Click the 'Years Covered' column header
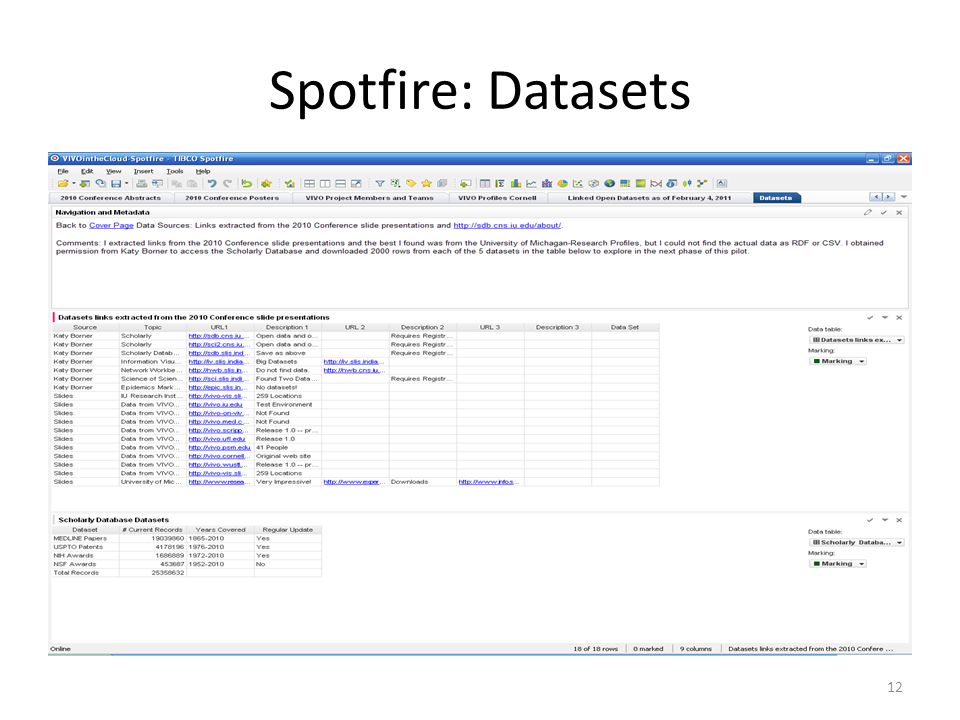The height and width of the screenshot is (720, 960). coord(220,530)
